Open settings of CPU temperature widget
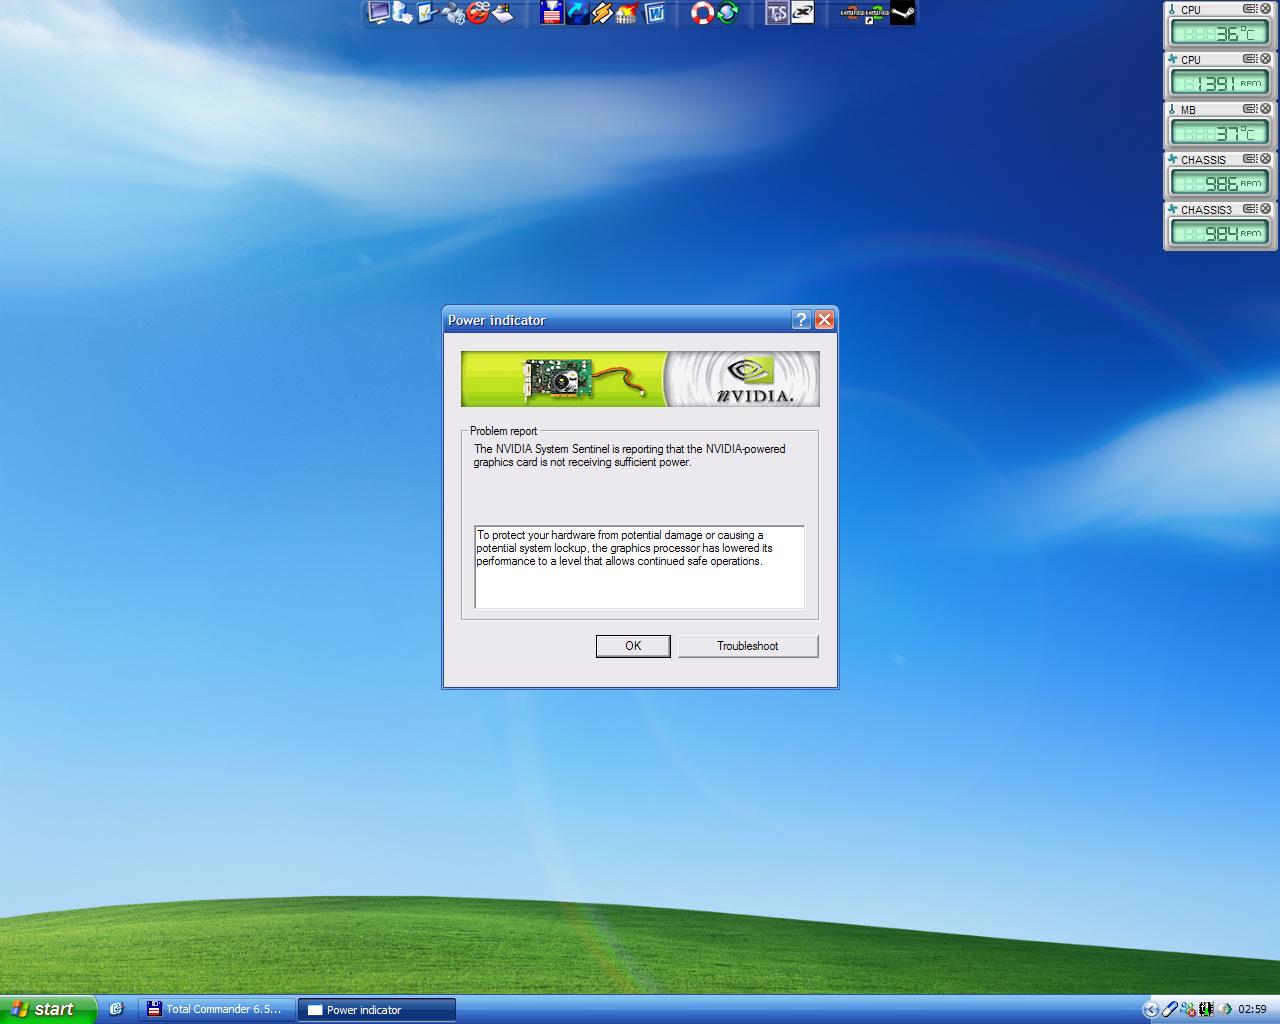 coord(1250,8)
